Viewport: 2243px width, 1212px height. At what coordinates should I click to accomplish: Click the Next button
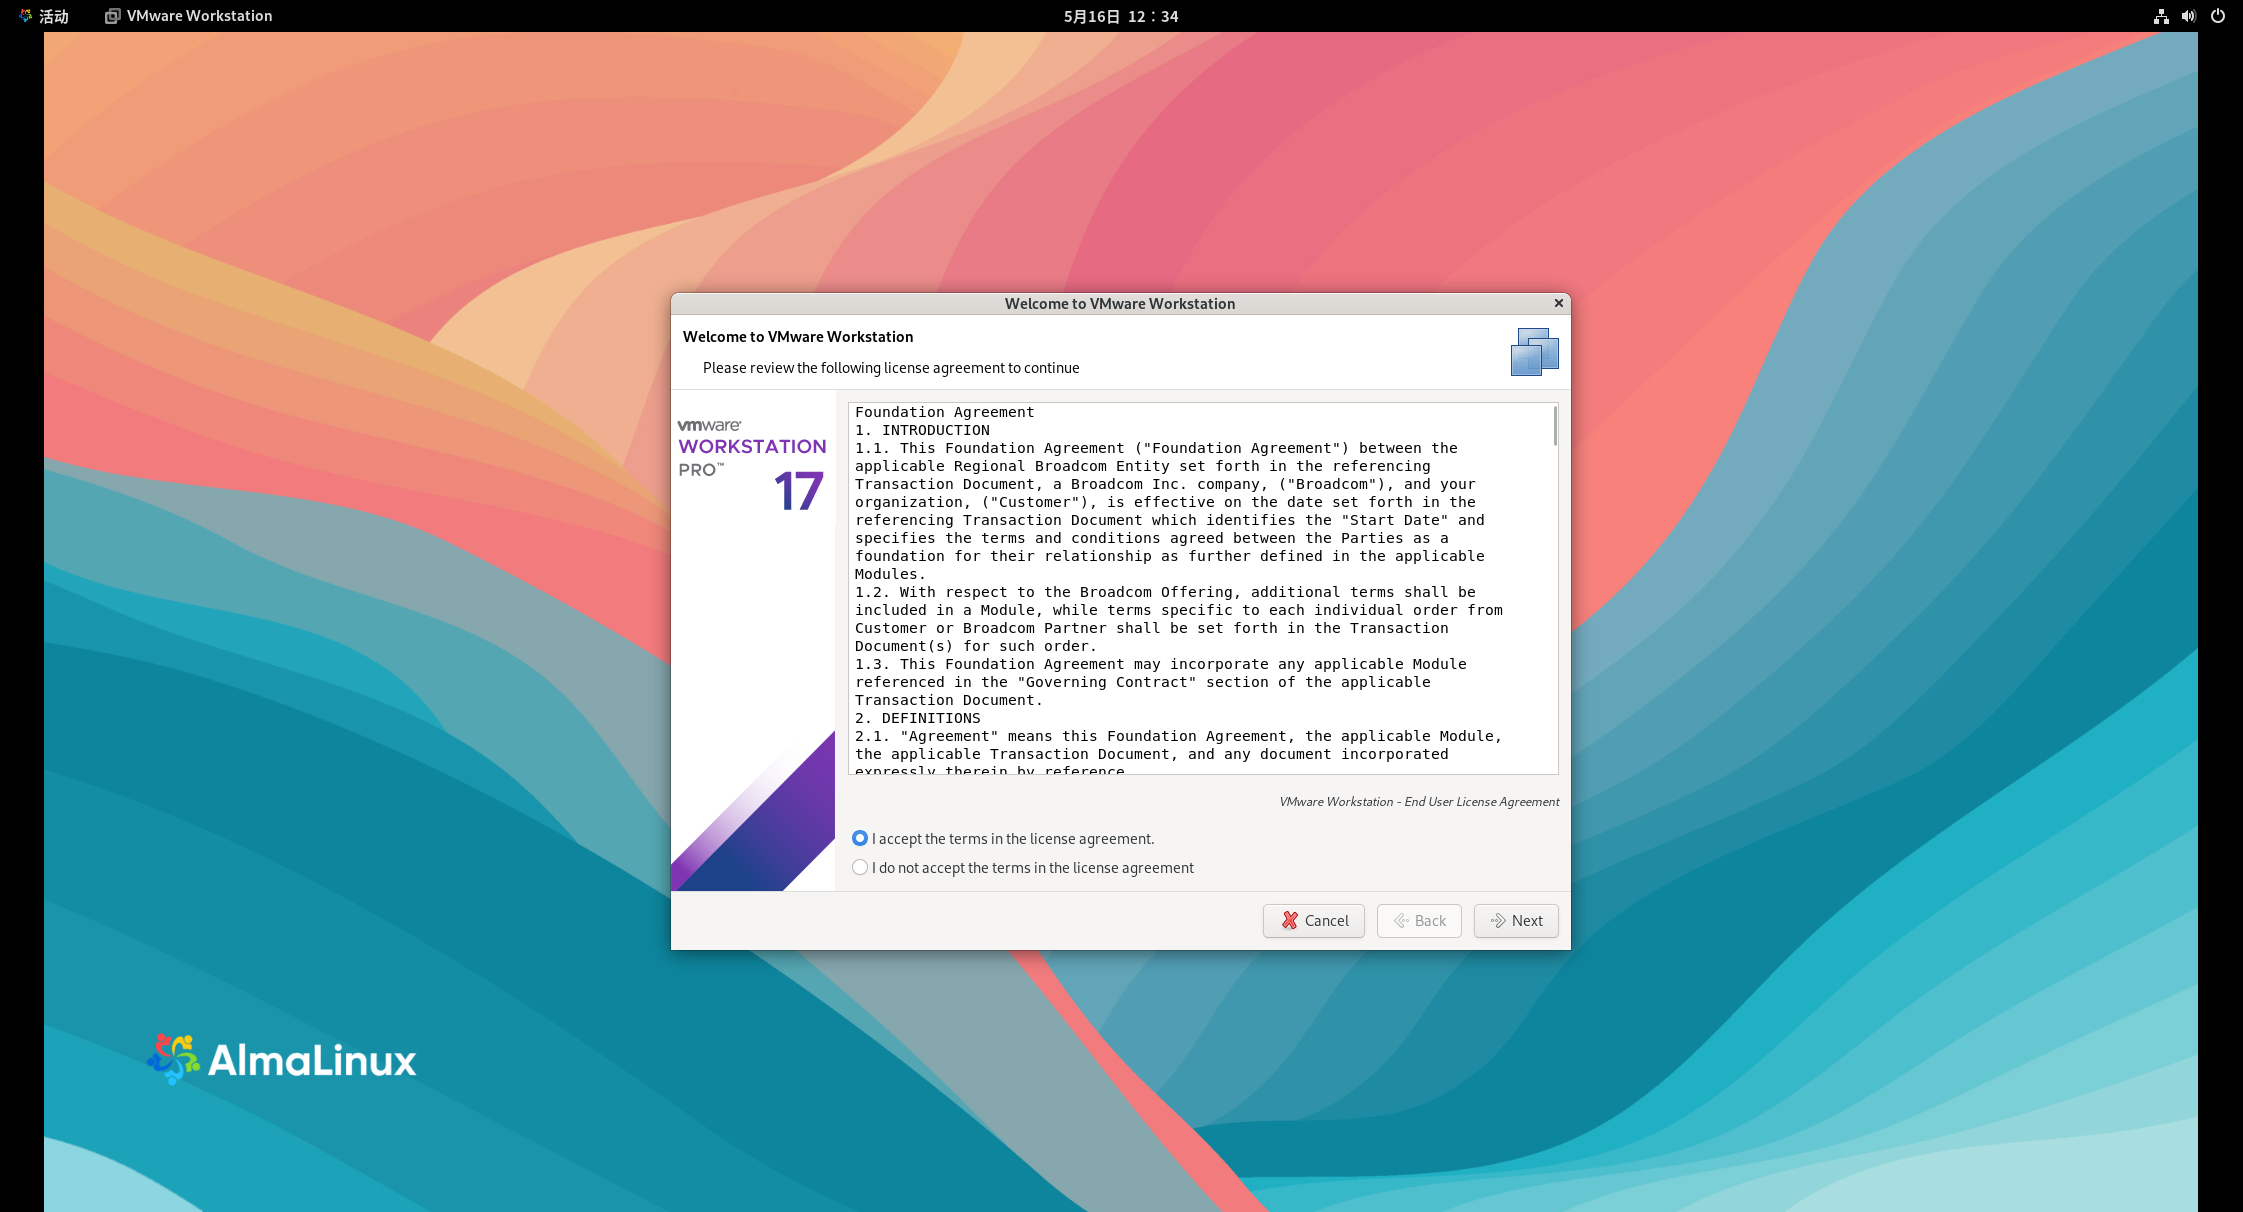point(1516,920)
